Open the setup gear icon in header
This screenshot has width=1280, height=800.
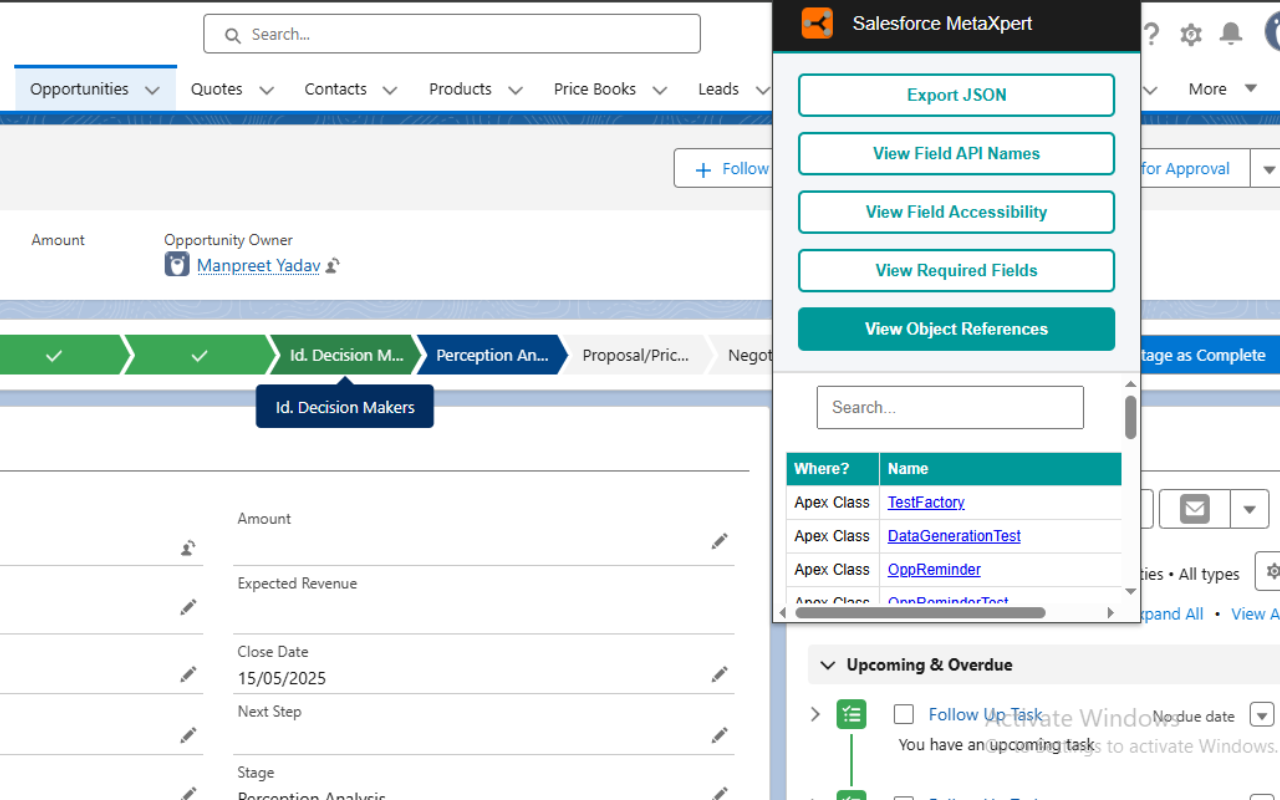1191,35
